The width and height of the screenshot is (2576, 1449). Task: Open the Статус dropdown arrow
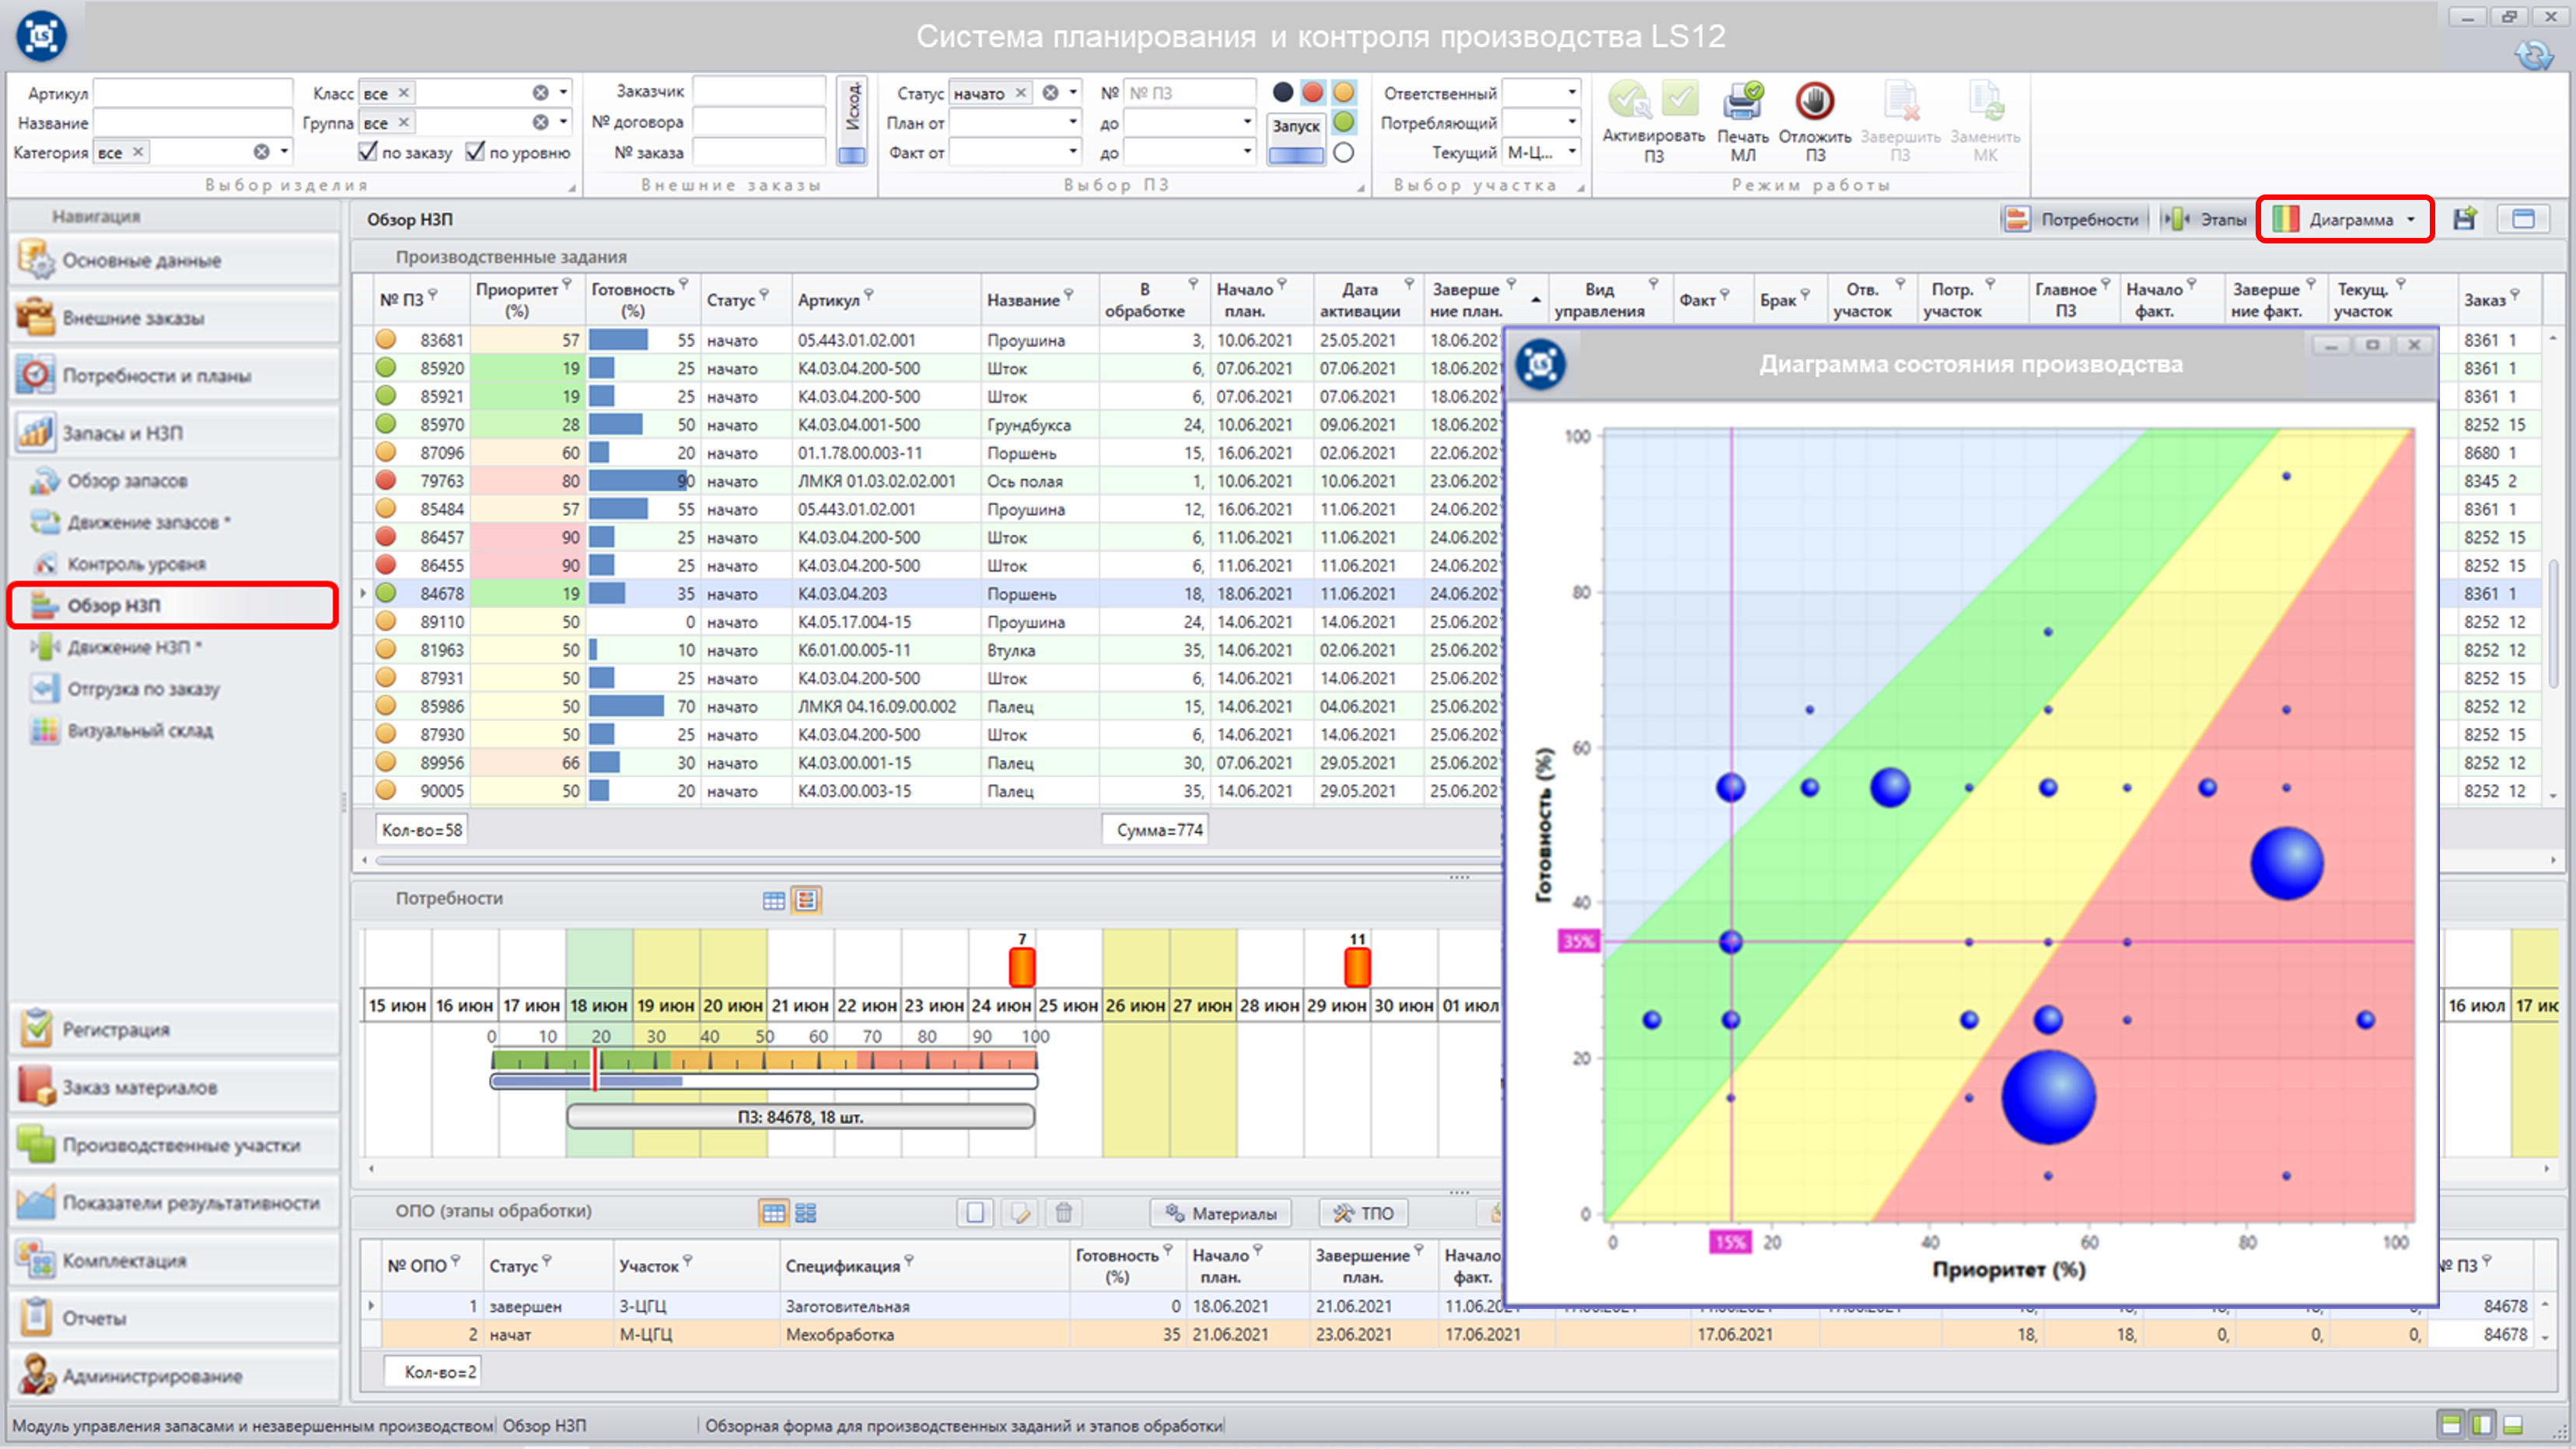coord(1073,92)
